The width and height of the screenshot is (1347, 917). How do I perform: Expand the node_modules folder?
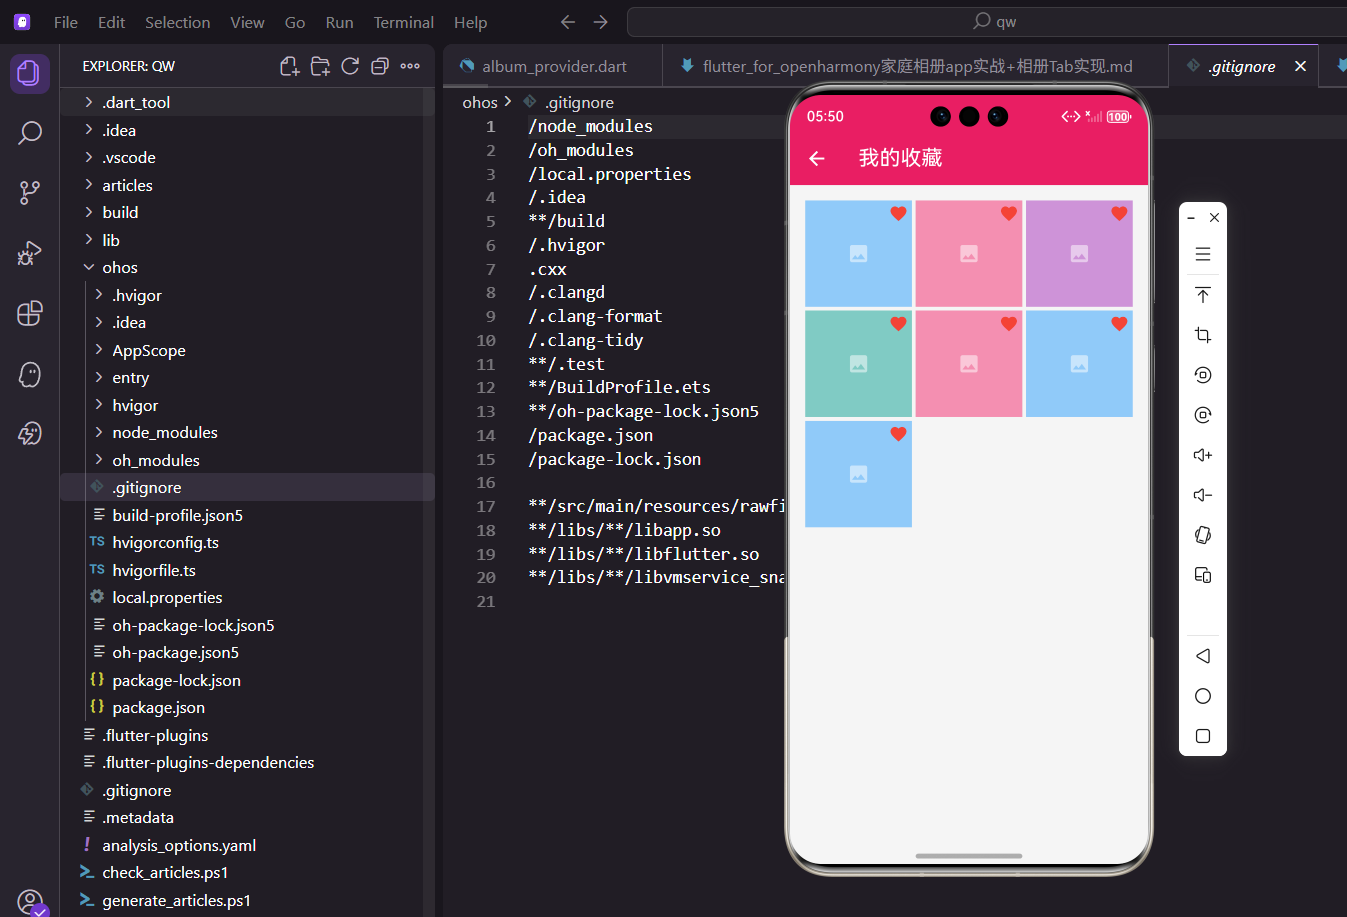coord(247,432)
